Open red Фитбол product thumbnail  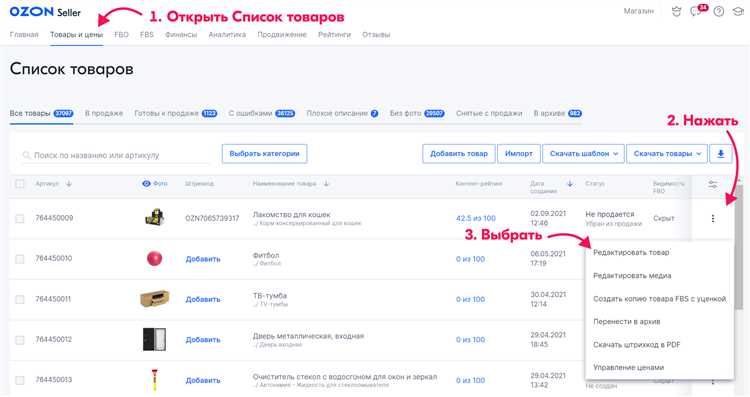point(154,259)
